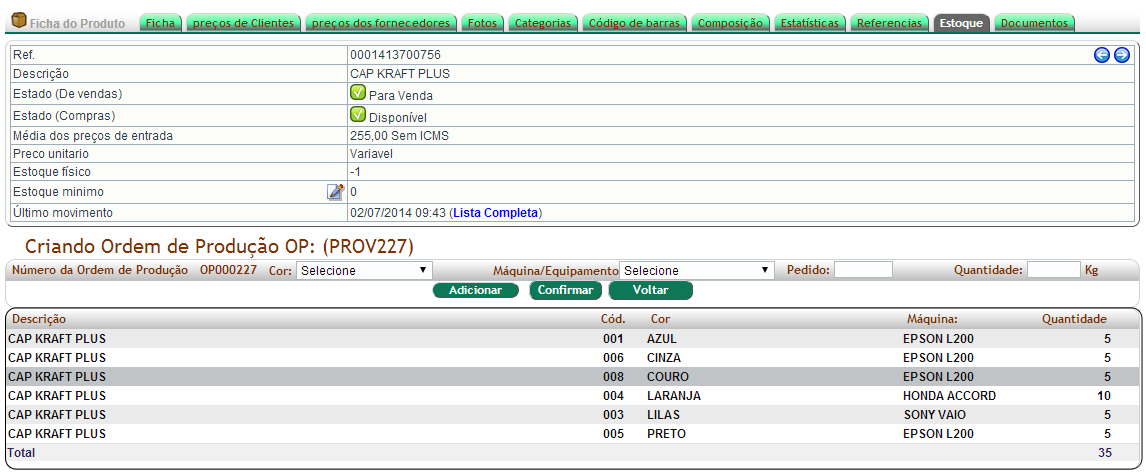The width and height of the screenshot is (1146, 476).
Task: Click into the Quantidade input field
Action: point(1053,270)
